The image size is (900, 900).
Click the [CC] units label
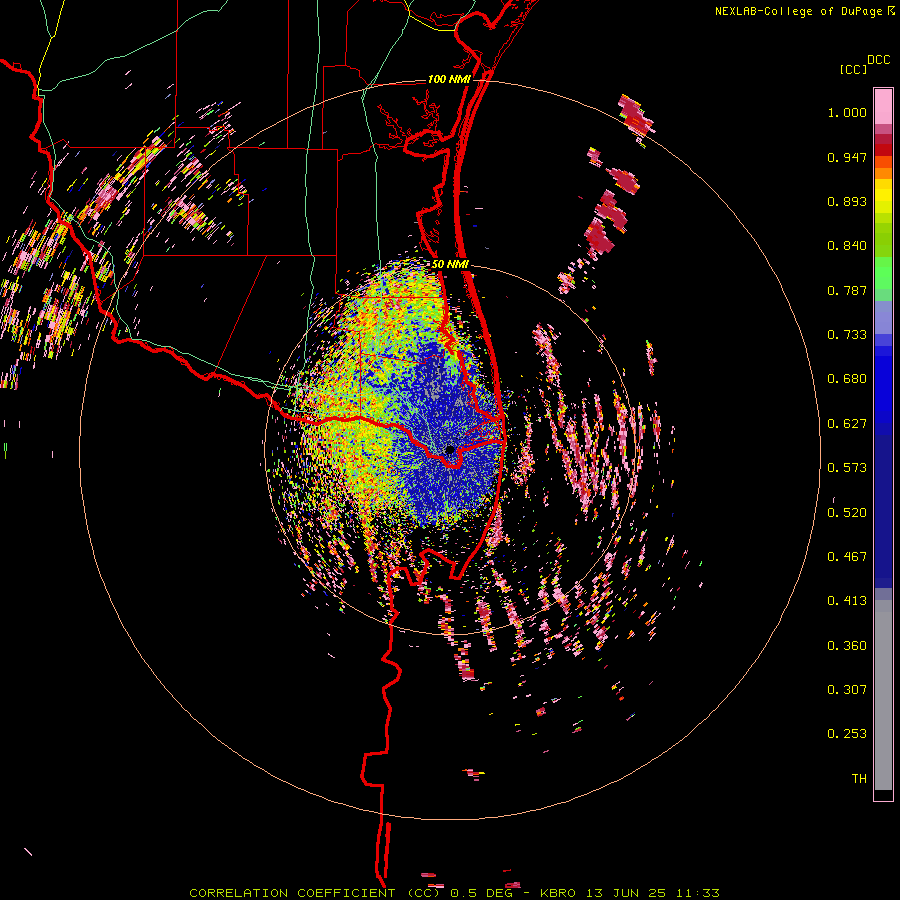(853, 69)
